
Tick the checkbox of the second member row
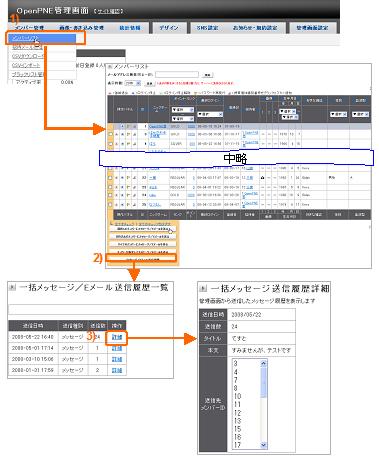click(x=110, y=134)
